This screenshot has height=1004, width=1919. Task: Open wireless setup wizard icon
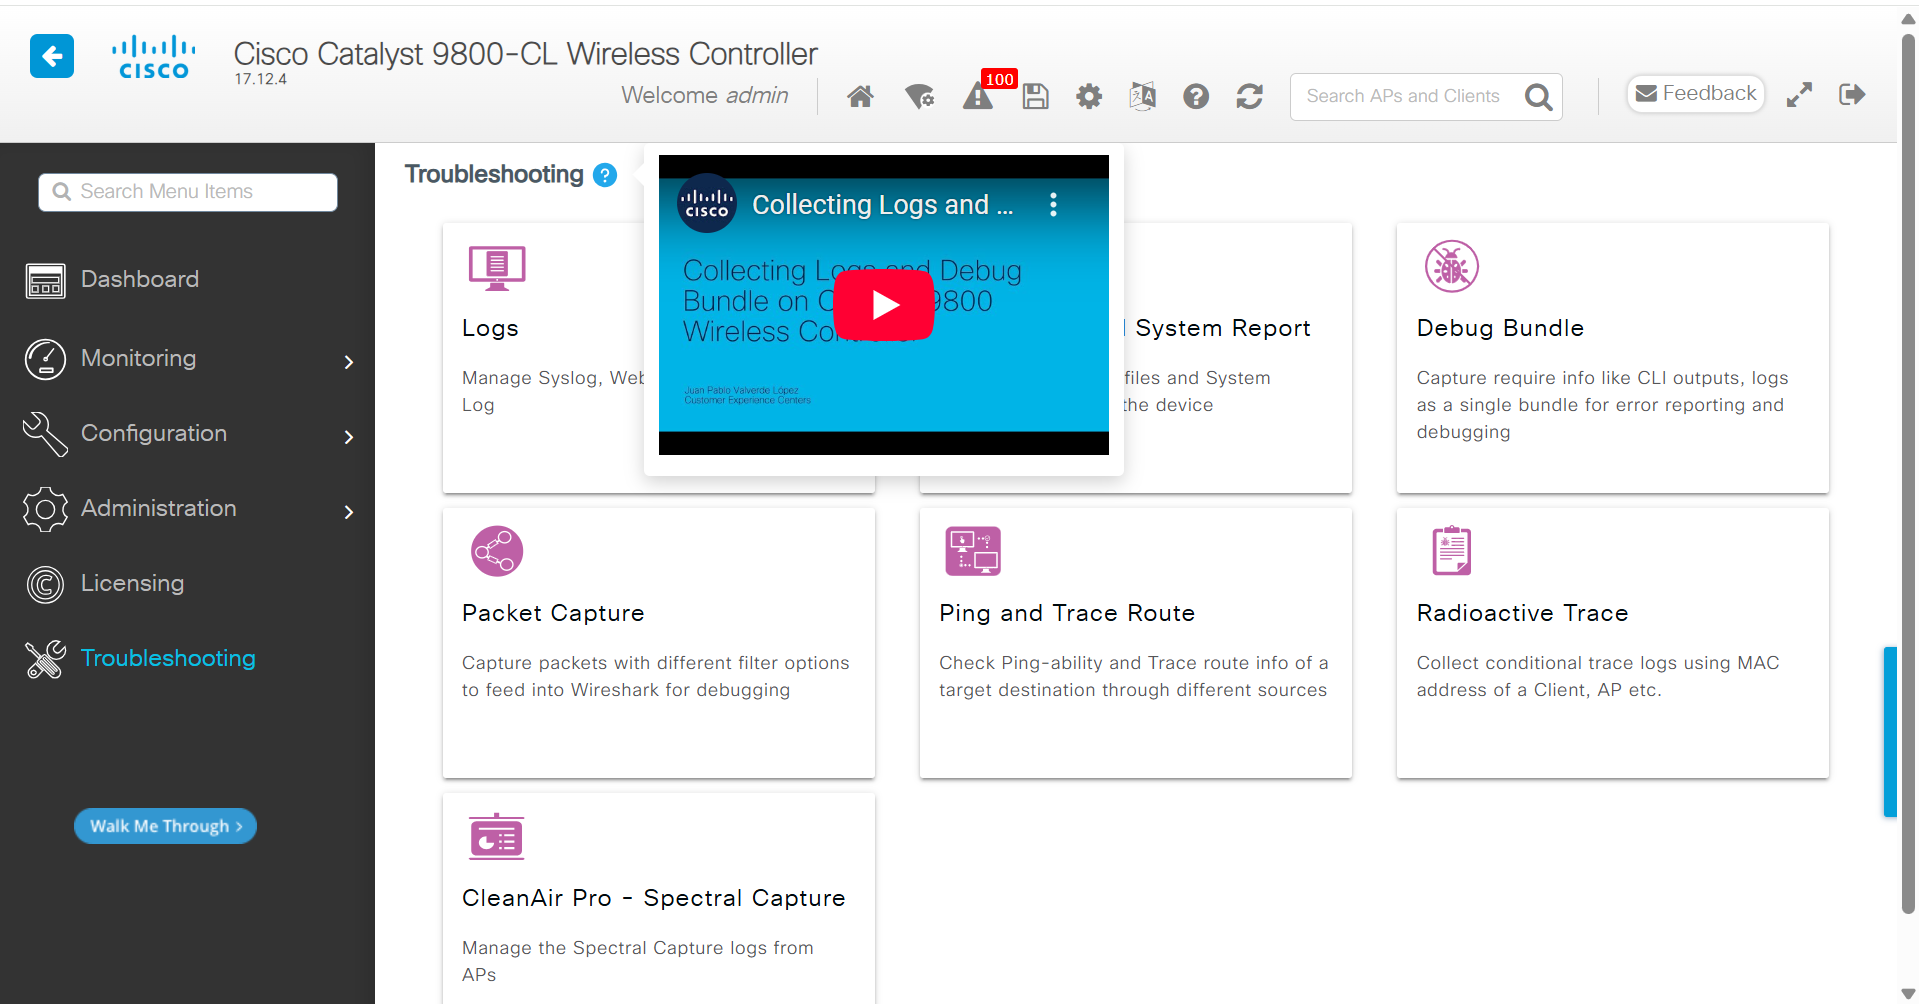pyautogui.click(x=919, y=96)
